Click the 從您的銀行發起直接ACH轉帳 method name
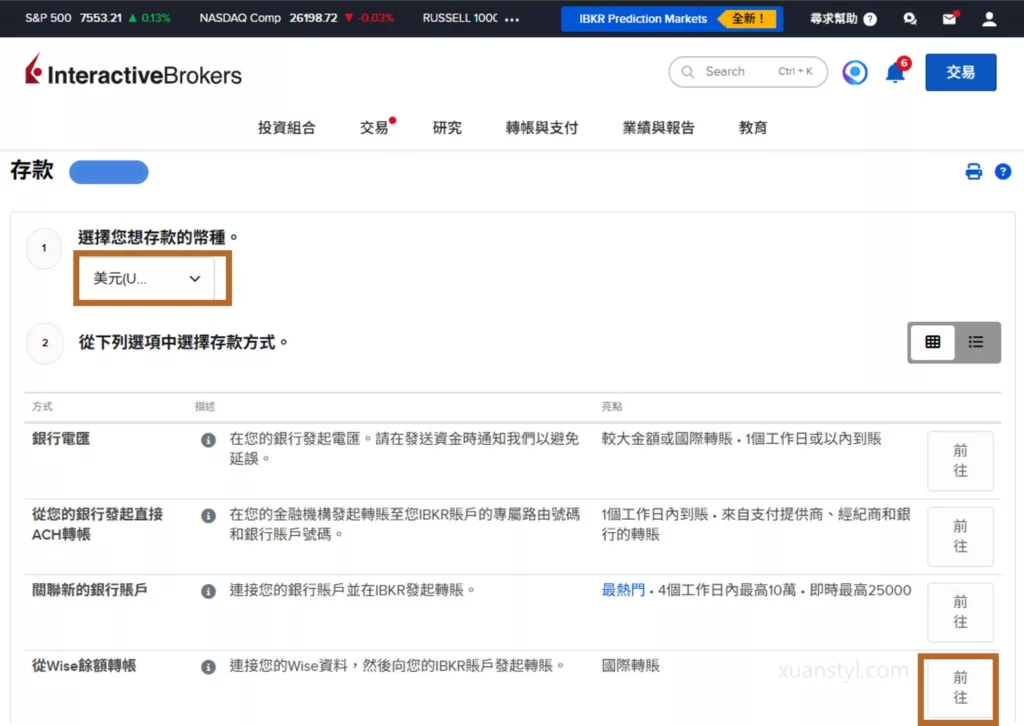The width and height of the screenshot is (1024, 726). click(97, 524)
